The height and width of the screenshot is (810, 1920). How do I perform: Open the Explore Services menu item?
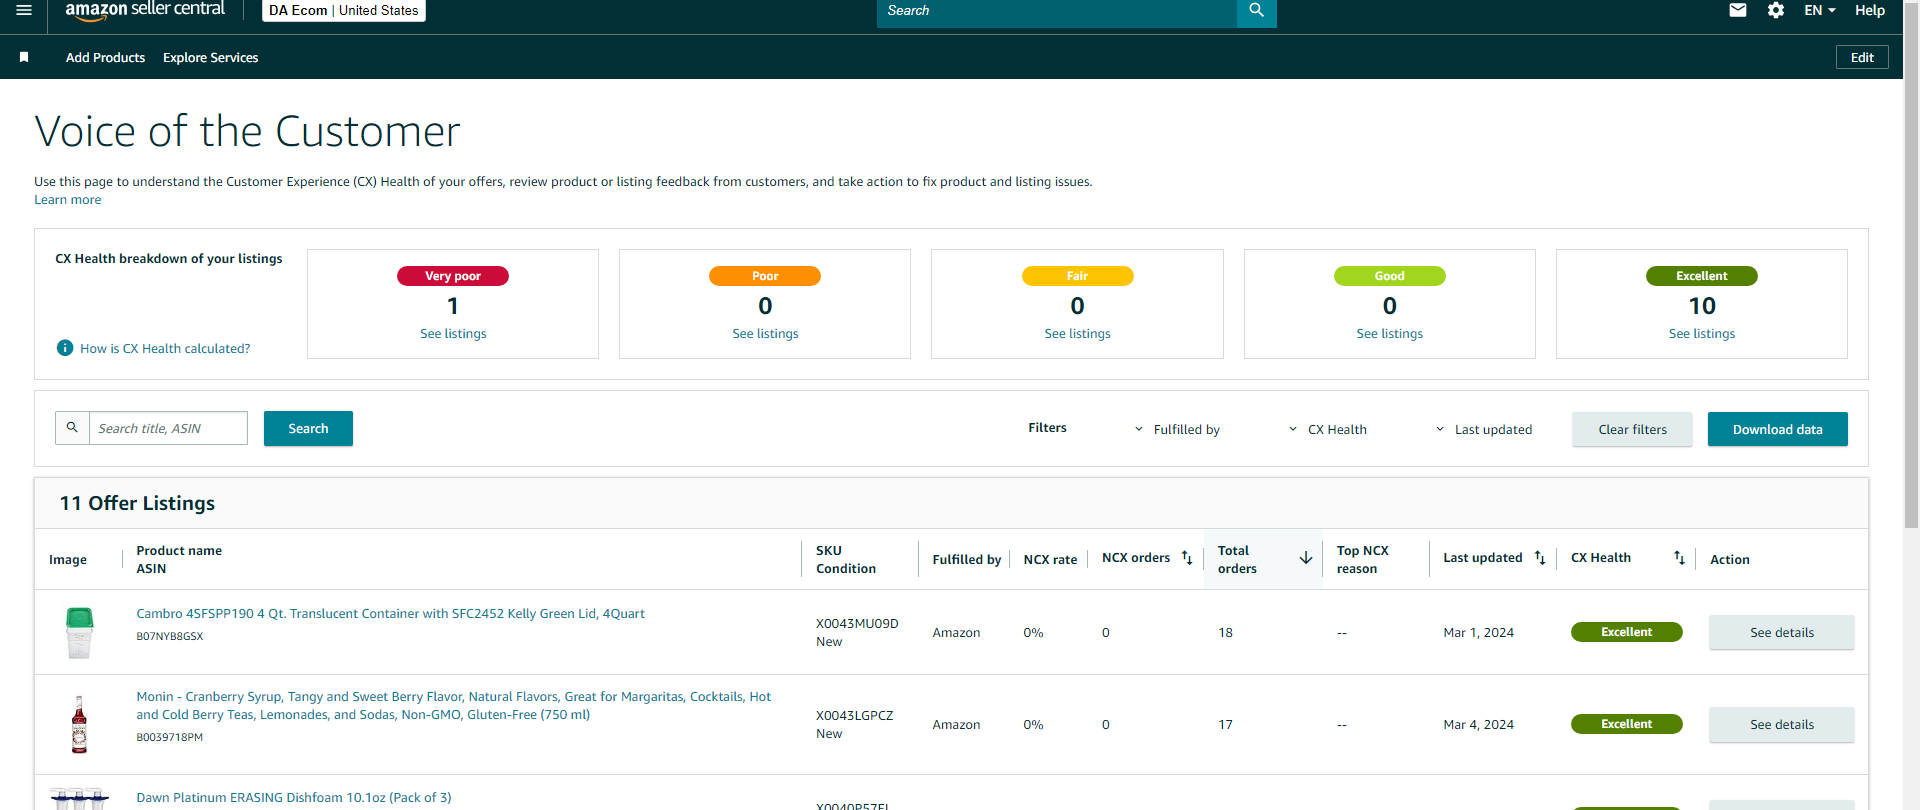(x=210, y=58)
